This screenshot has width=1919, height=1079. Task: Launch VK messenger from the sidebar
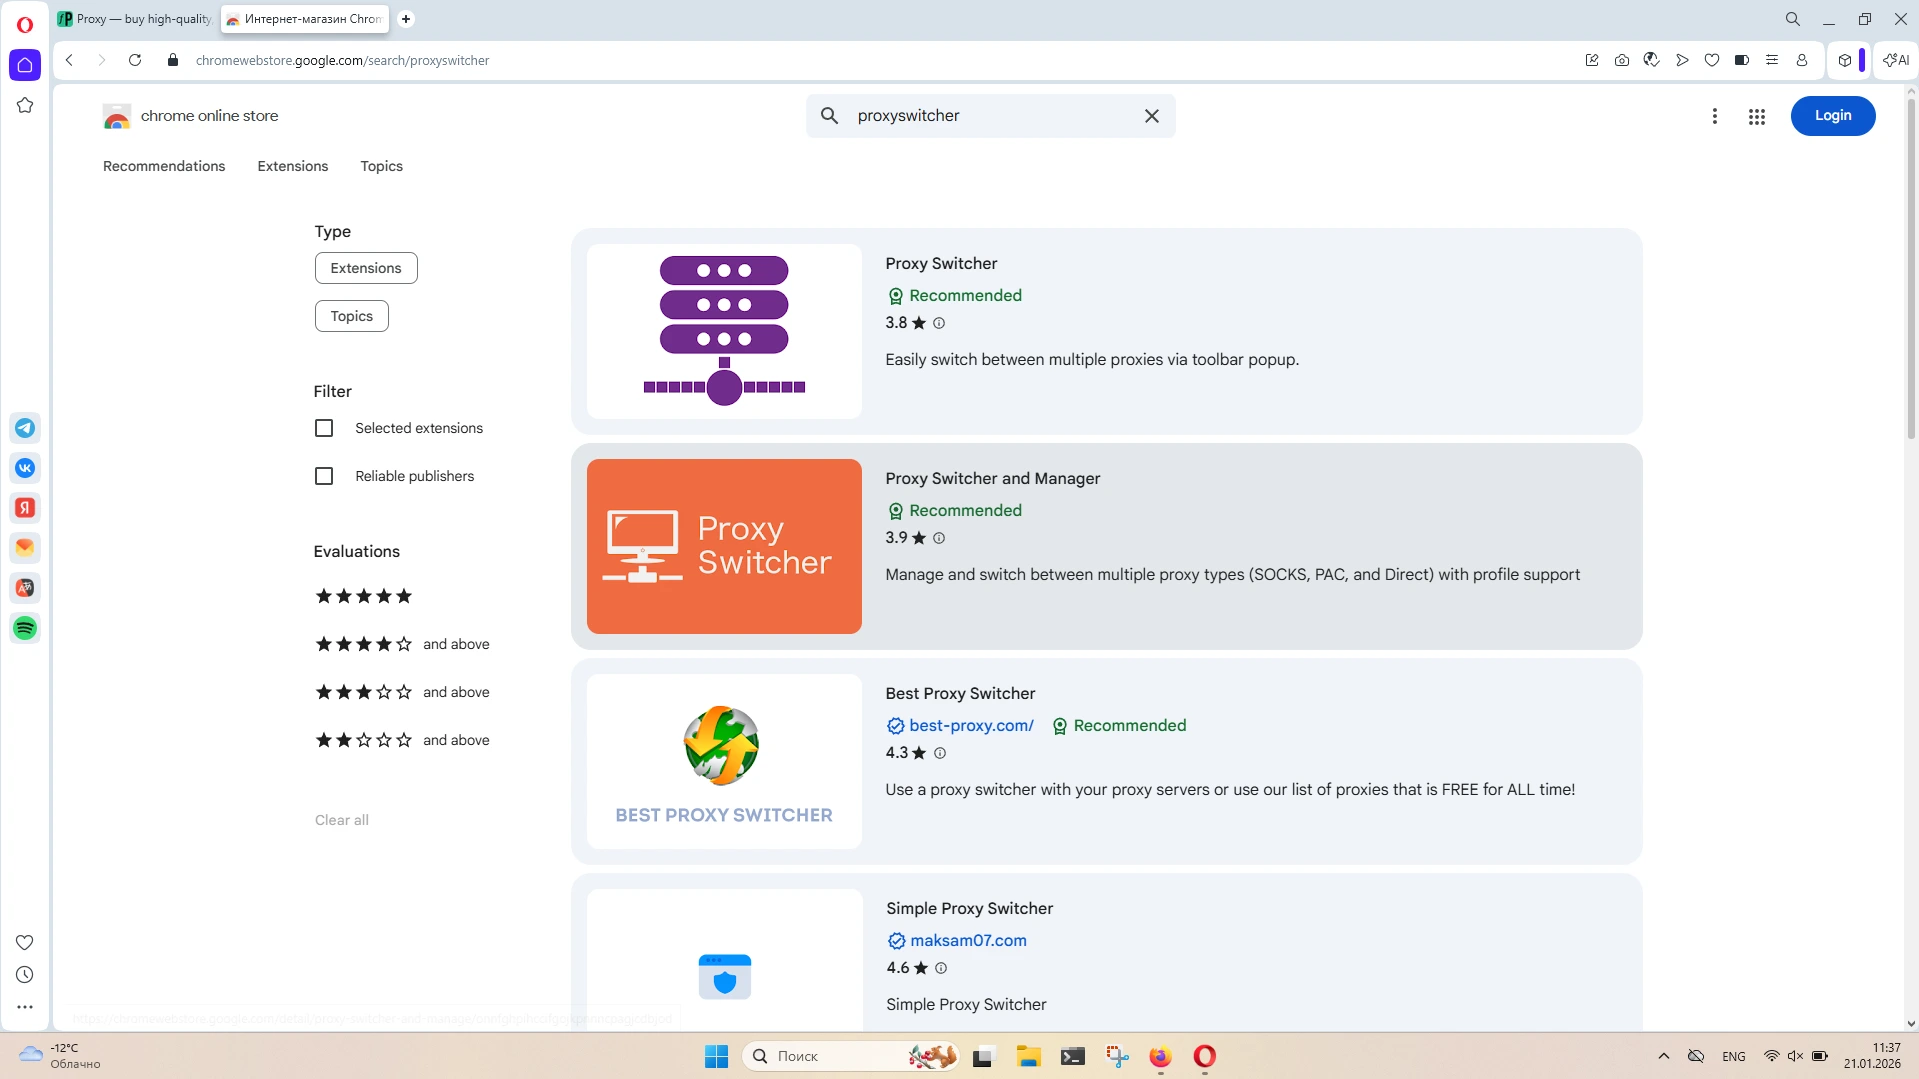(25, 468)
